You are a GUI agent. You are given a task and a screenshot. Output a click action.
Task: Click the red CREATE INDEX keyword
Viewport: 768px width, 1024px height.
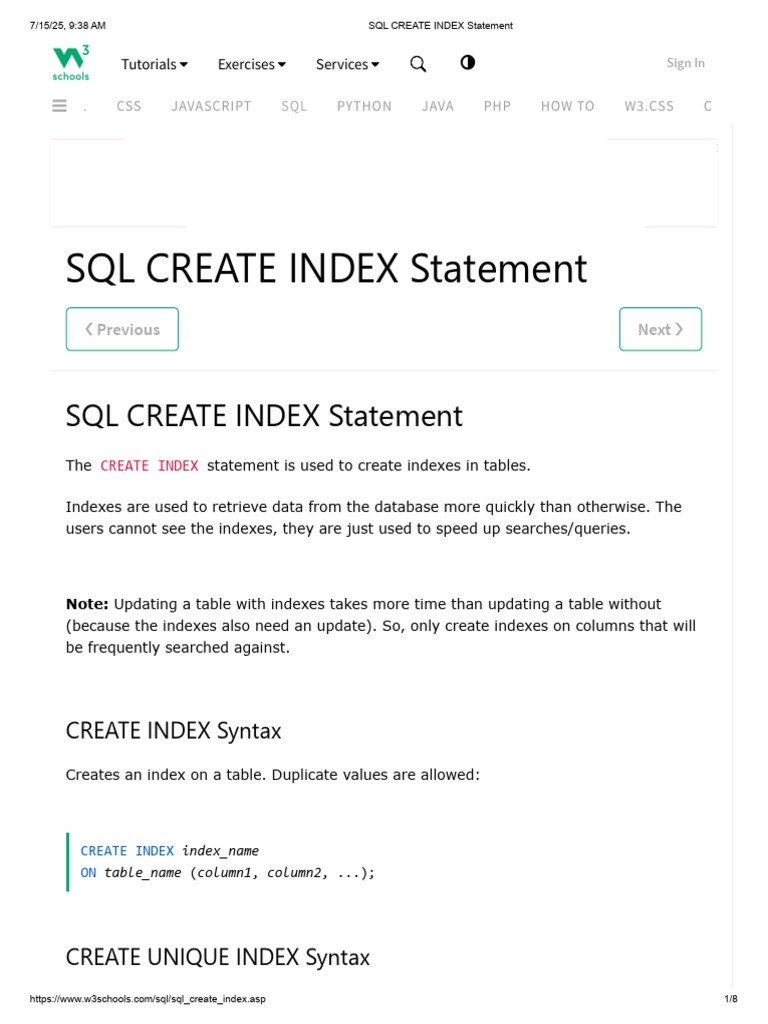tap(150, 466)
